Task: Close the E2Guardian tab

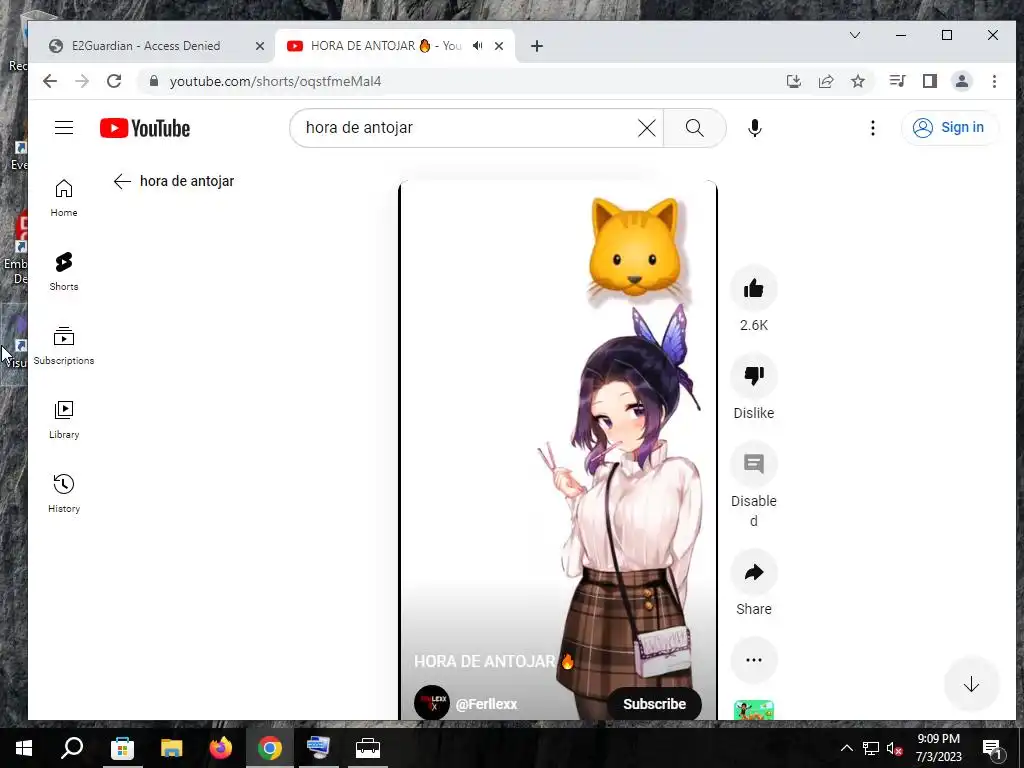Action: coord(260,46)
